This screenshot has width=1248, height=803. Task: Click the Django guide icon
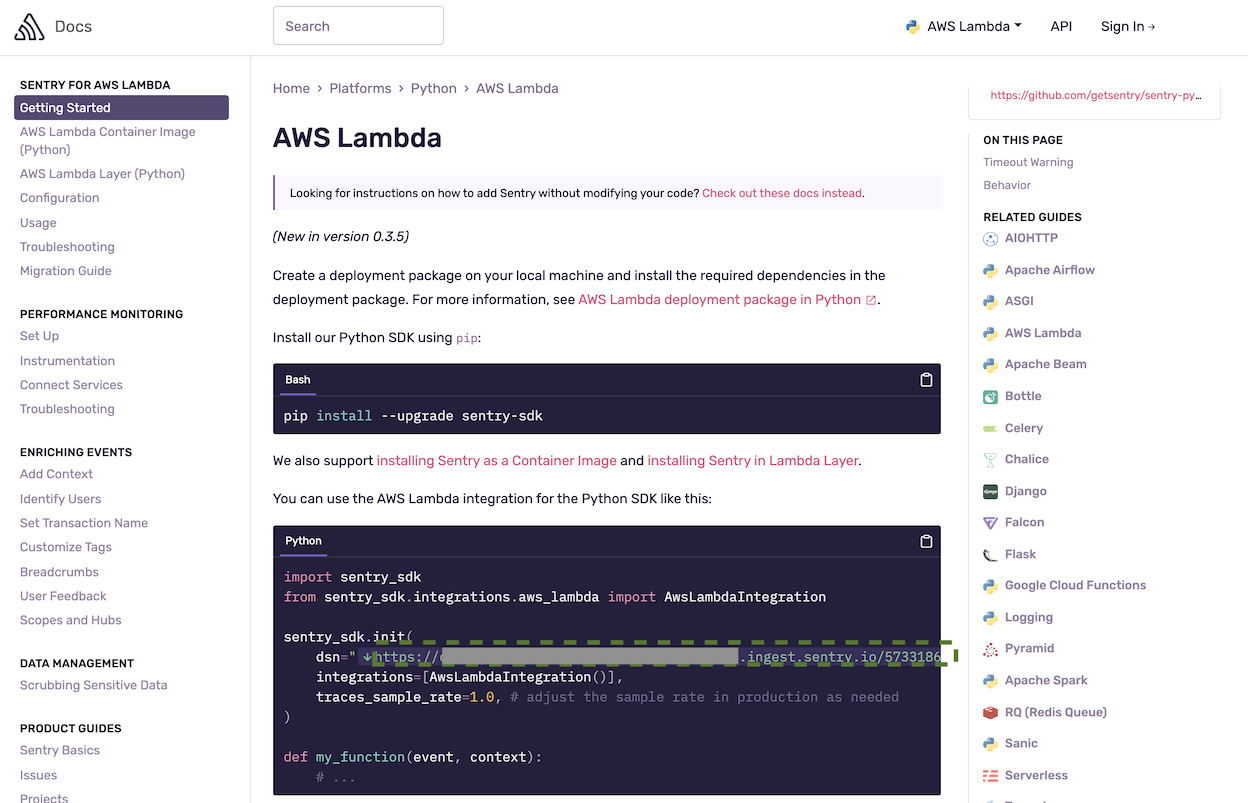(x=990, y=492)
